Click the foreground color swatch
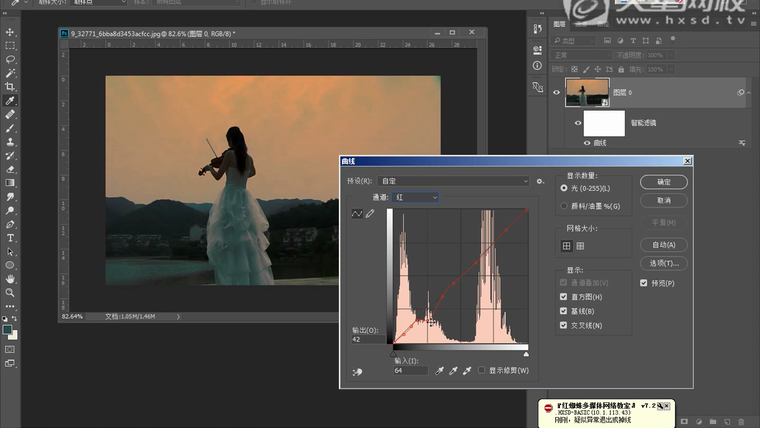The height and width of the screenshot is (428, 760). tap(7, 328)
